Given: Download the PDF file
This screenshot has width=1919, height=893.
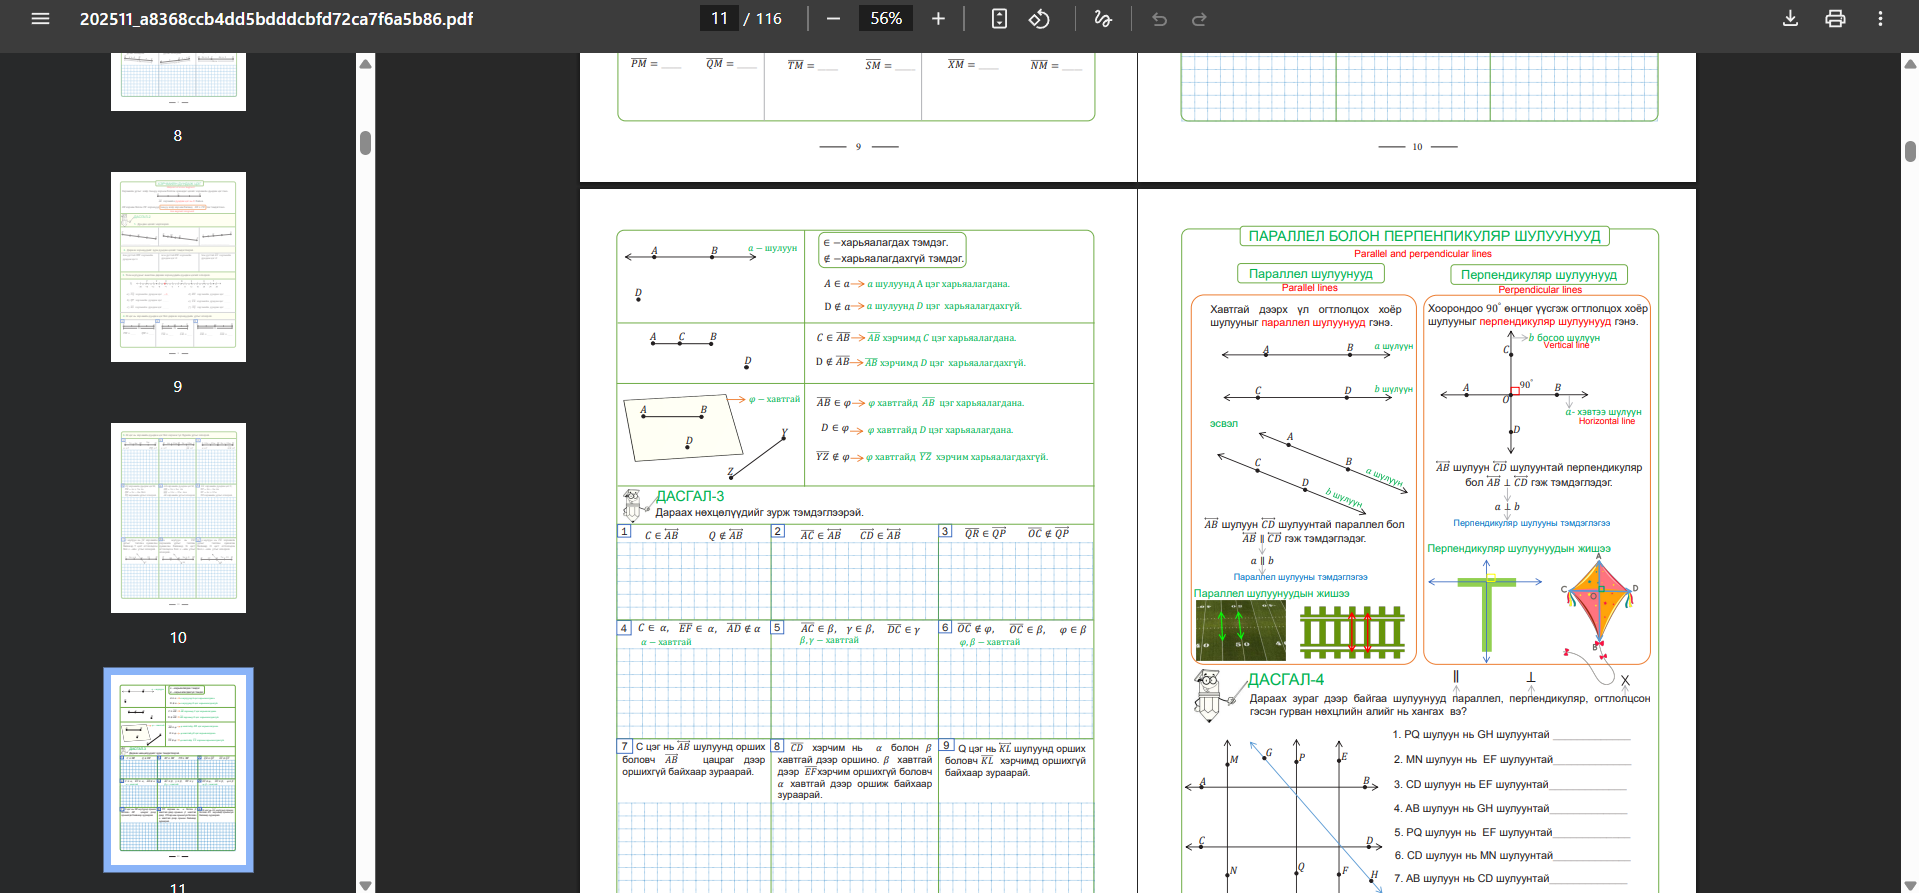Looking at the screenshot, I should click(1791, 19).
